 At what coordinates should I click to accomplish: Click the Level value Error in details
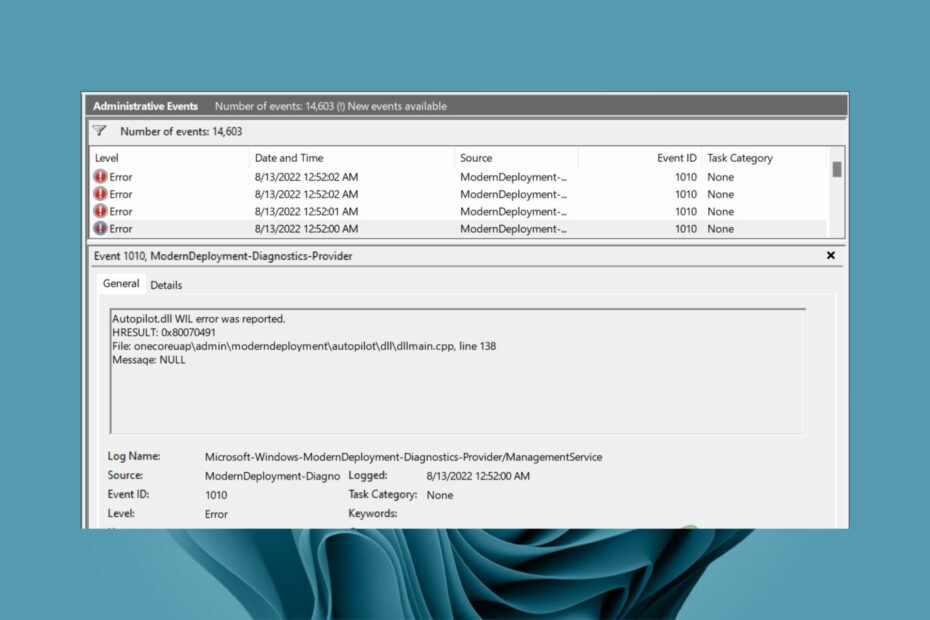216,514
